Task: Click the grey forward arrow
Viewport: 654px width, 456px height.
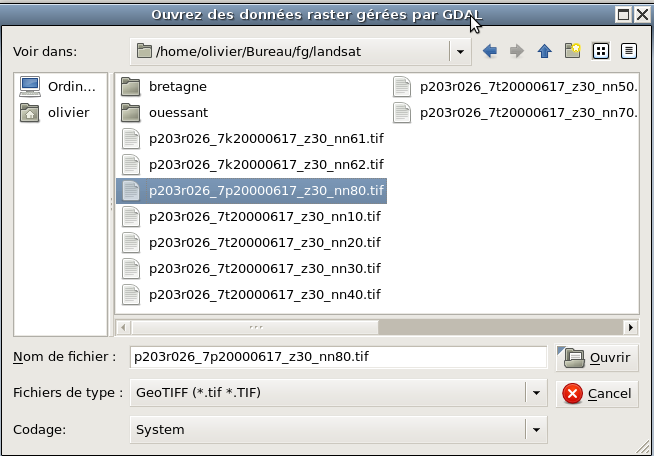Action: coord(517,51)
